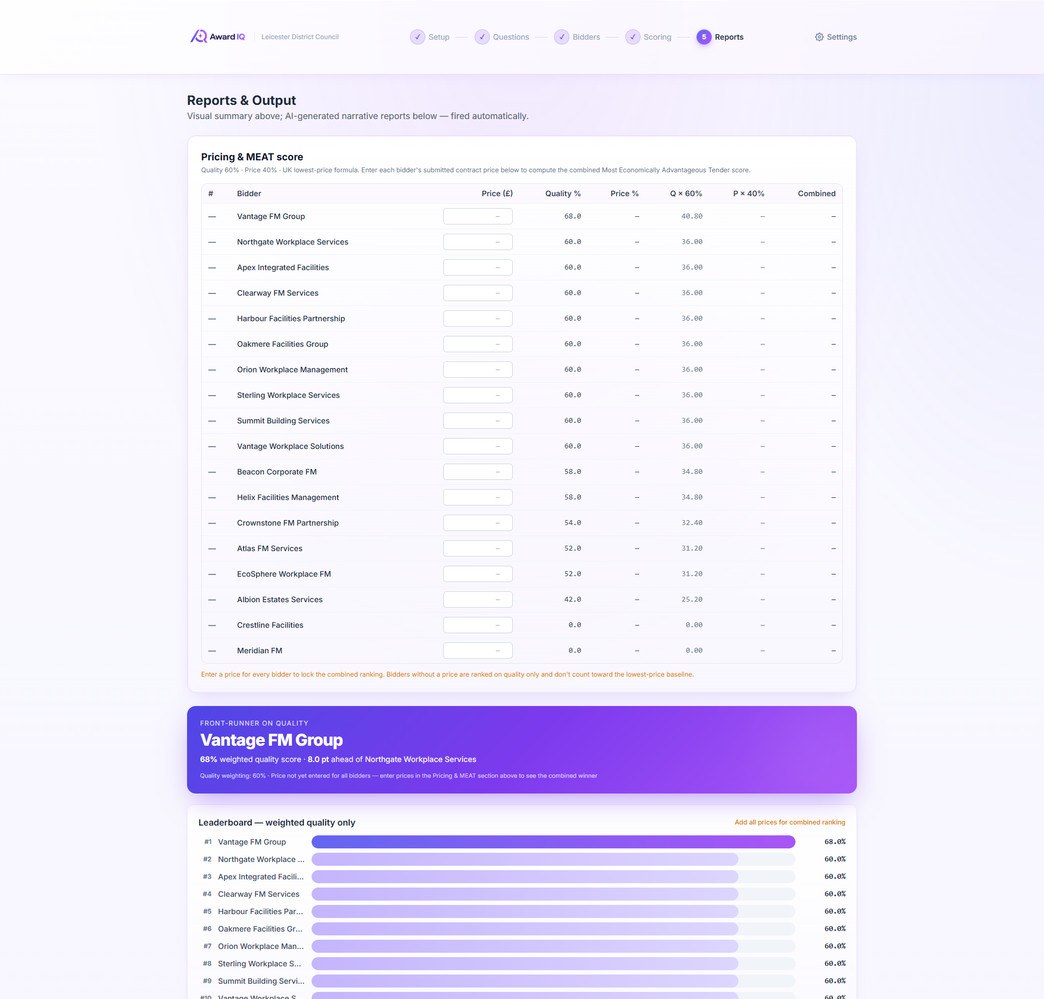1044x999 pixels.
Task: Go to the Reports step label
Action: 729,37
